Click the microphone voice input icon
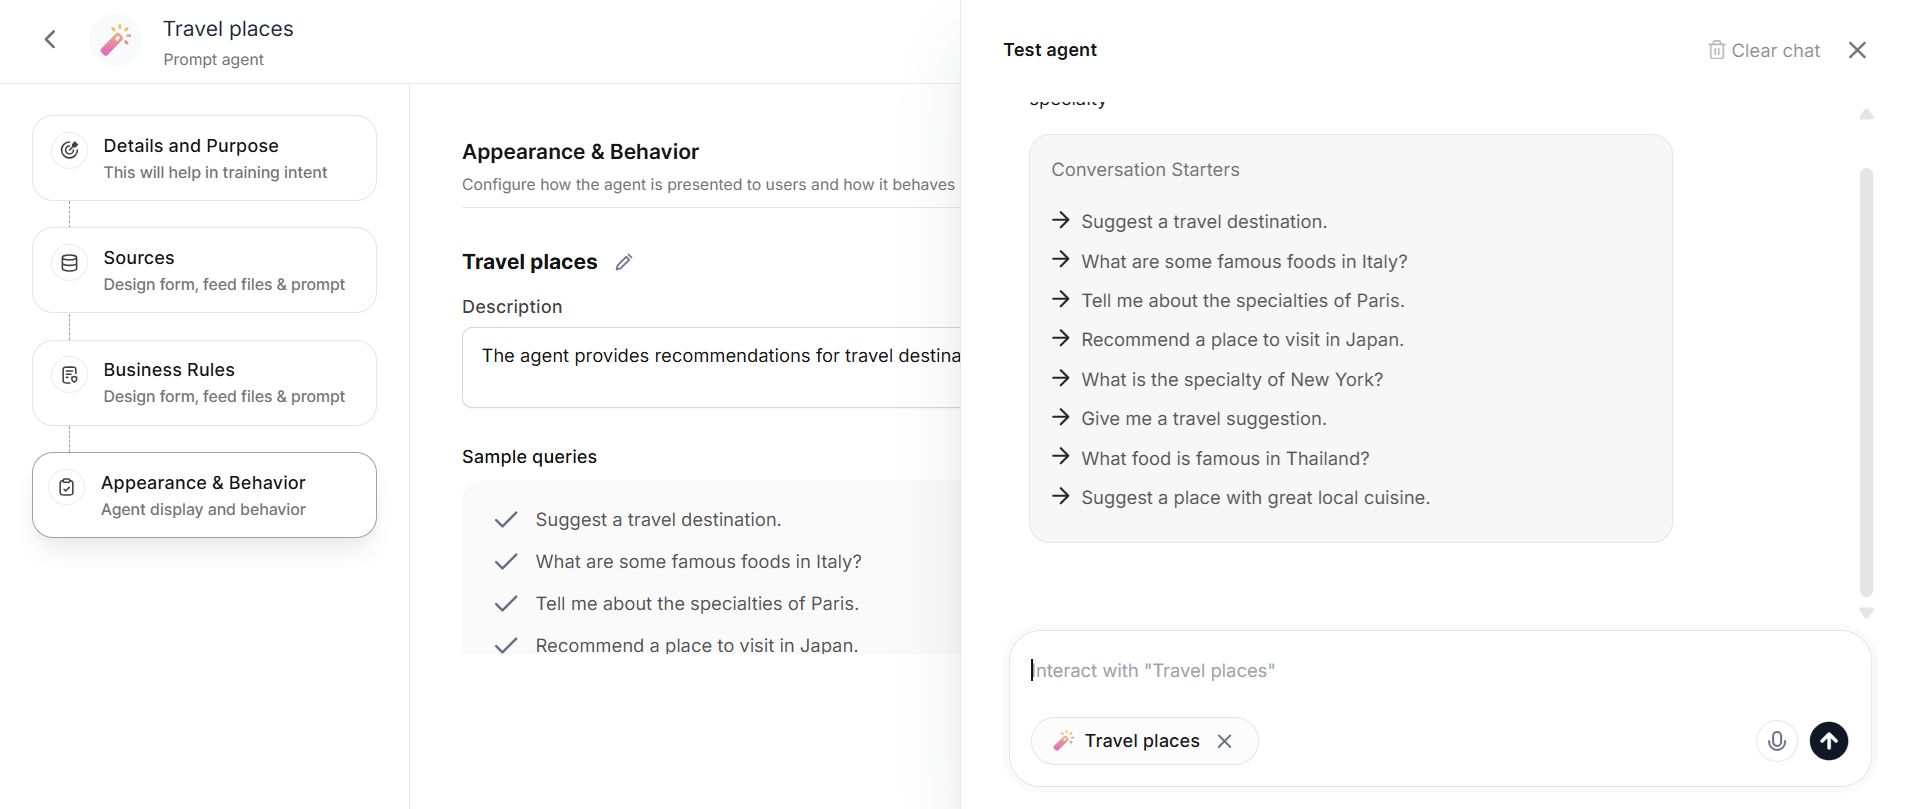 point(1777,741)
